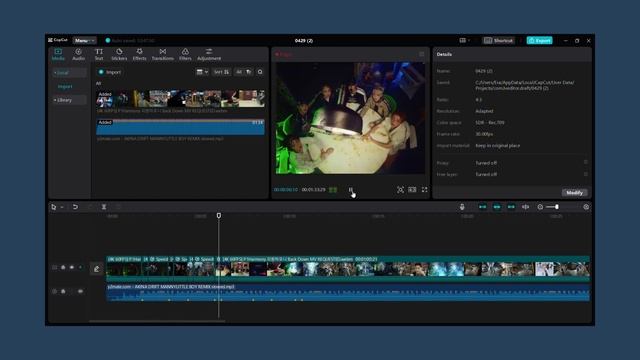
Task: Select the added video clip thumbnail in media
Action: 180,99
